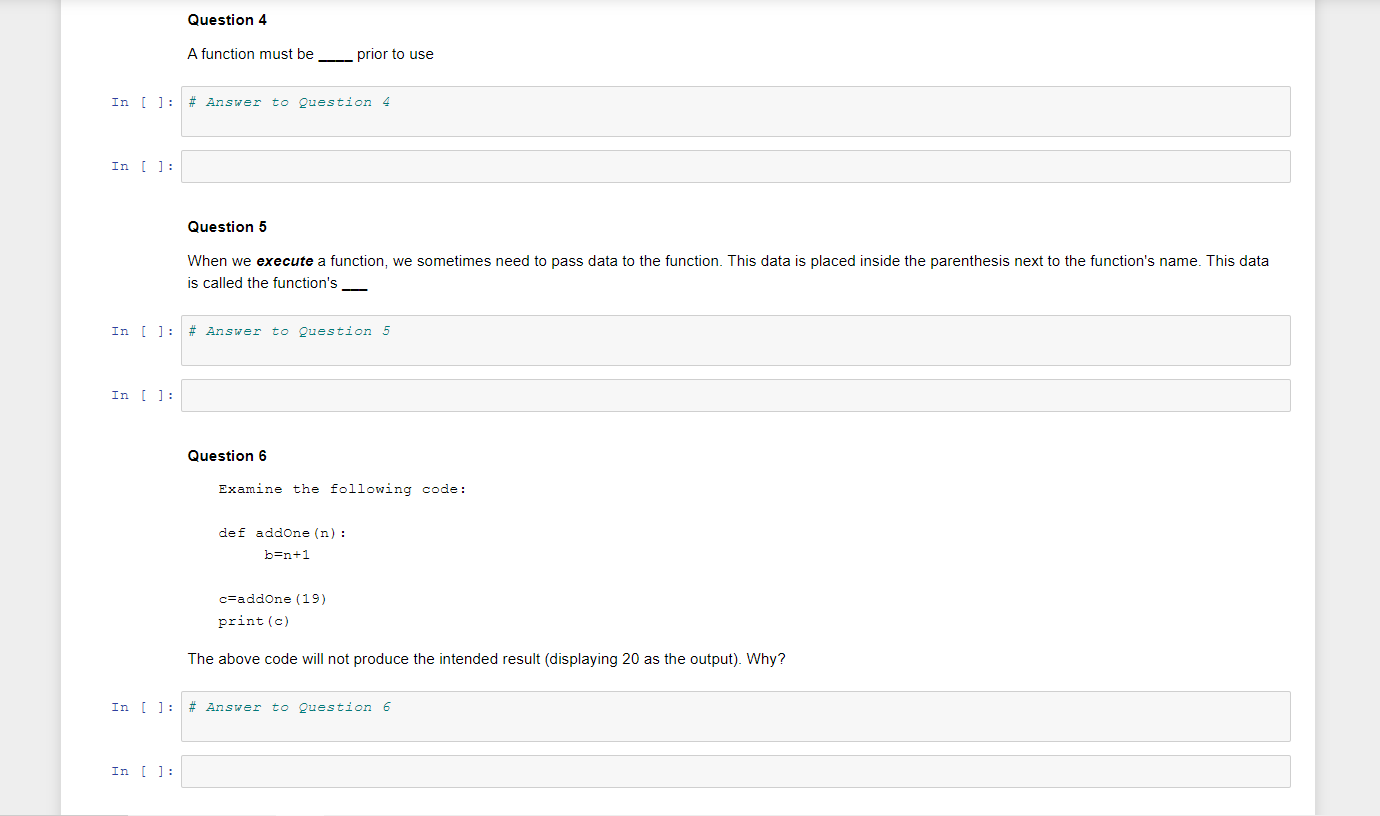1380x816 pixels.
Task: Select the Question 4 heading cell
Action: click(227, 20)
